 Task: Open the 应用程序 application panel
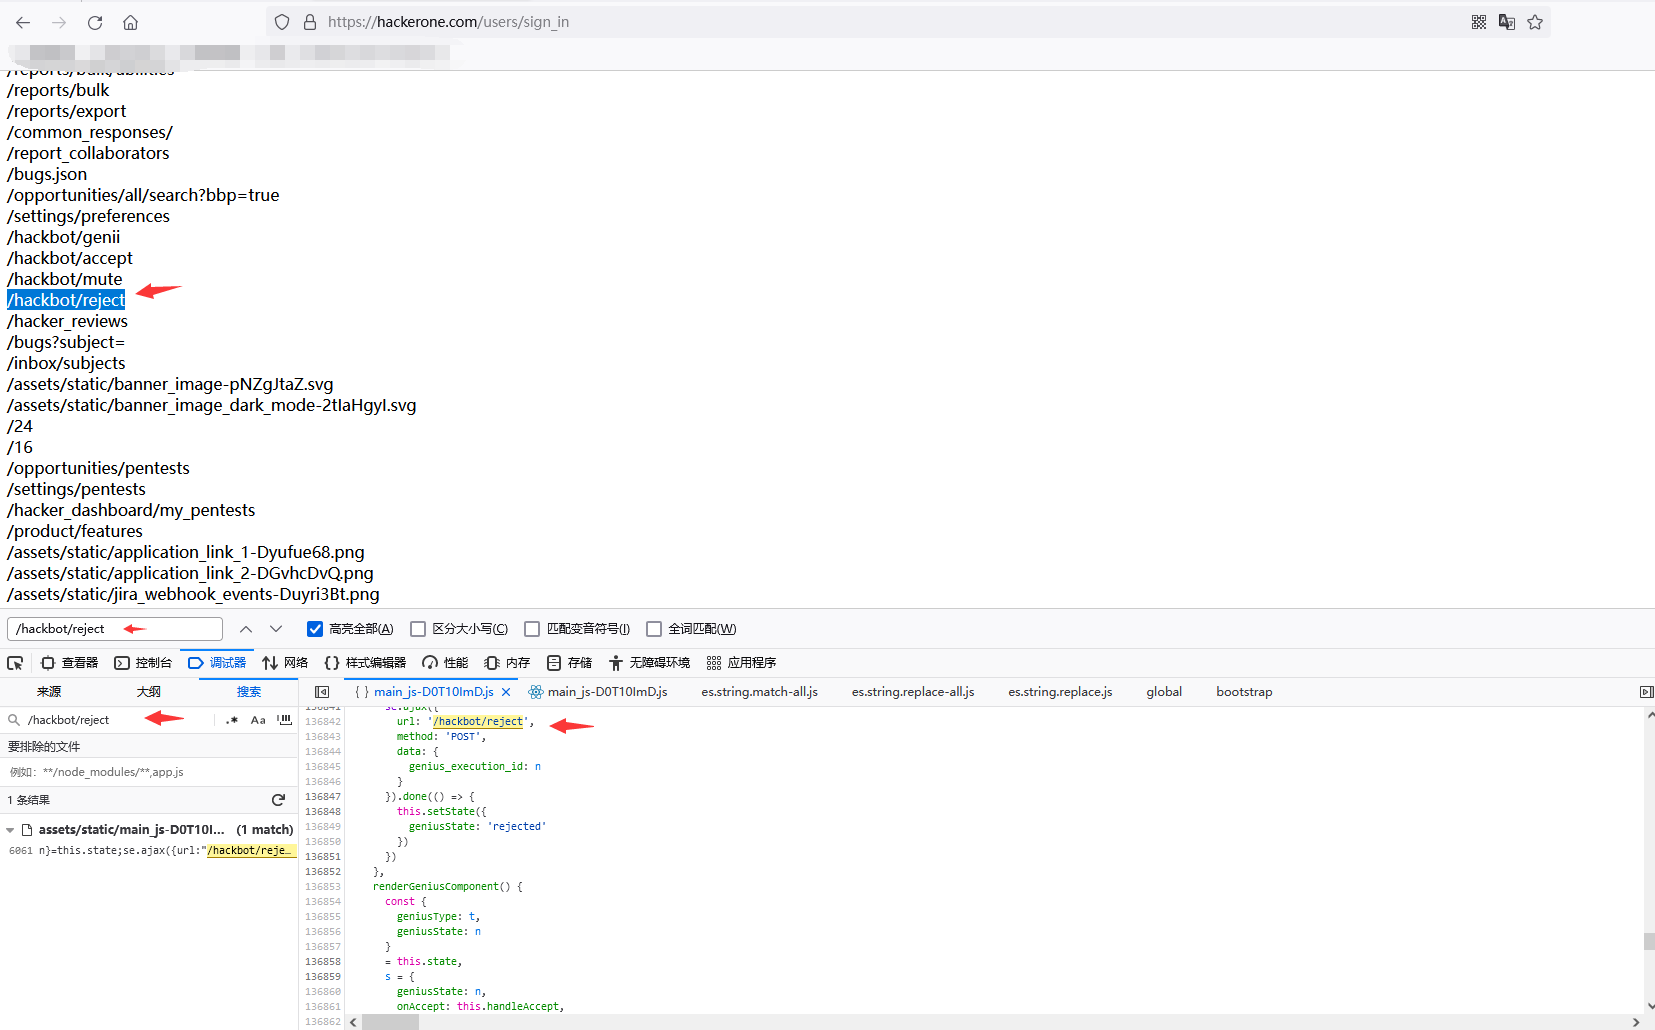click(741, 663)
